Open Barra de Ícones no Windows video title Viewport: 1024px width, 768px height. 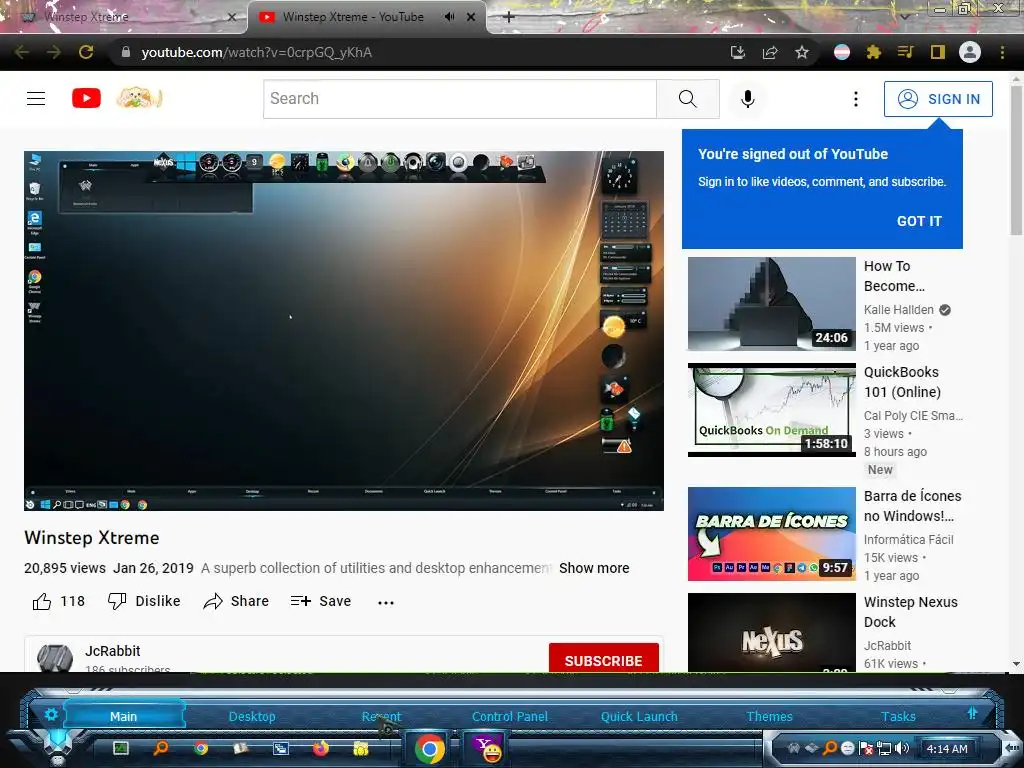pyautogui.click(x=912, y=506)
